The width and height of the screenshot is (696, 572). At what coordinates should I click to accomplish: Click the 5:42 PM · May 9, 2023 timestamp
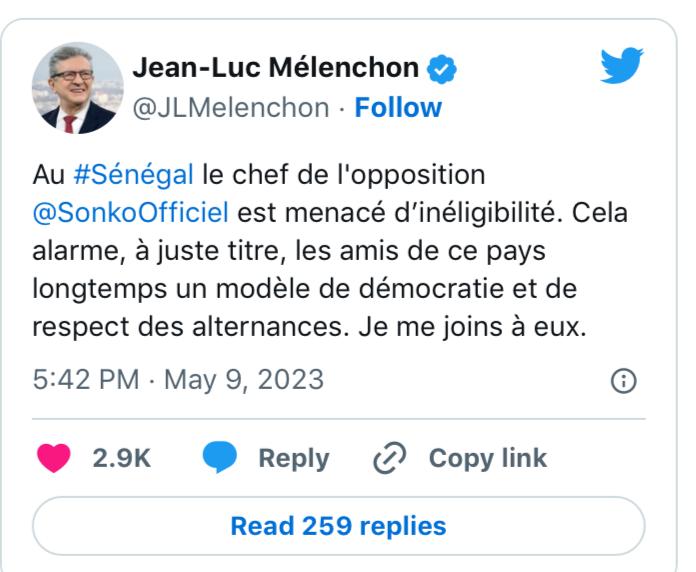click(x=179, y=381)
